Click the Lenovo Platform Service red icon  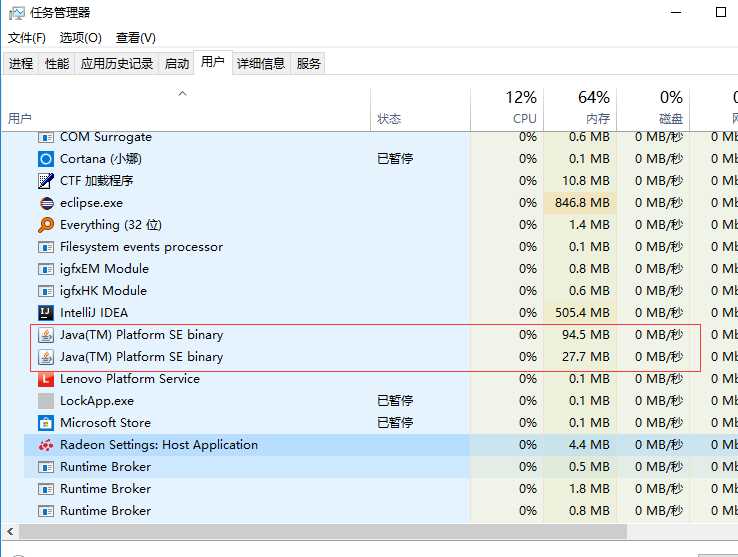[46, 379]
